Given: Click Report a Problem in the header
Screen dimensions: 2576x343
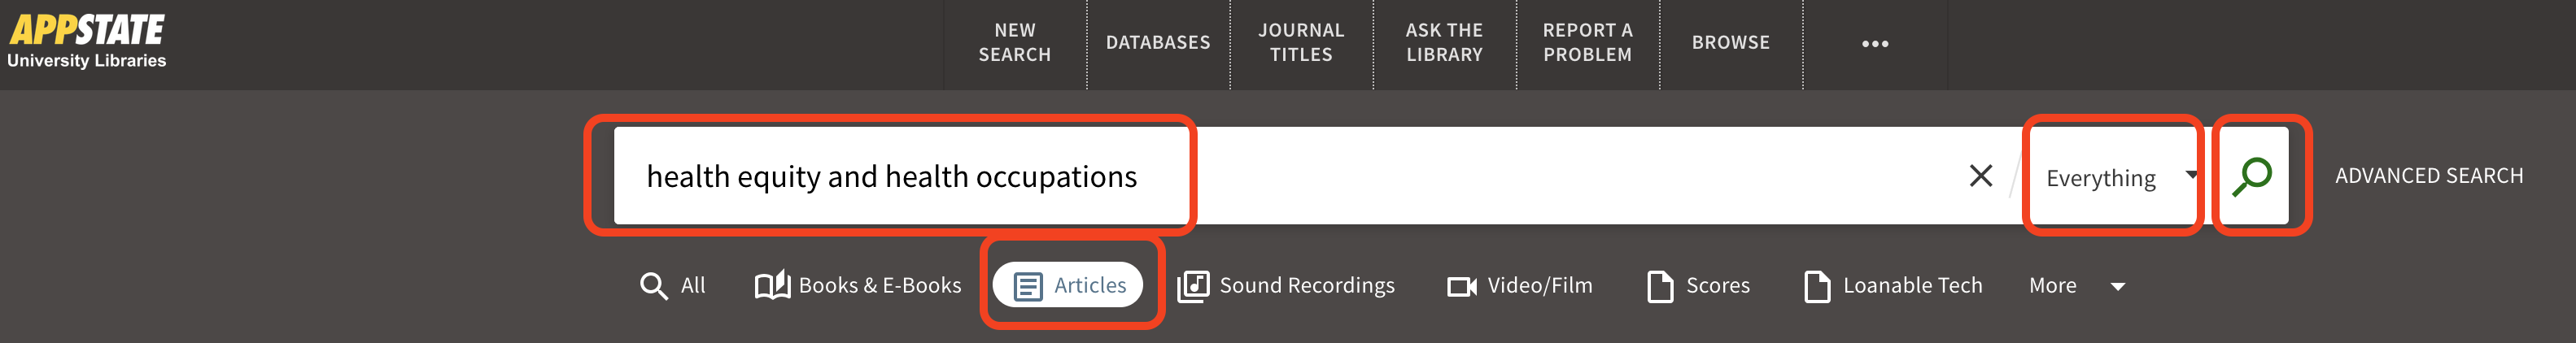Looking at the screenshot, I should (1587, 43).
